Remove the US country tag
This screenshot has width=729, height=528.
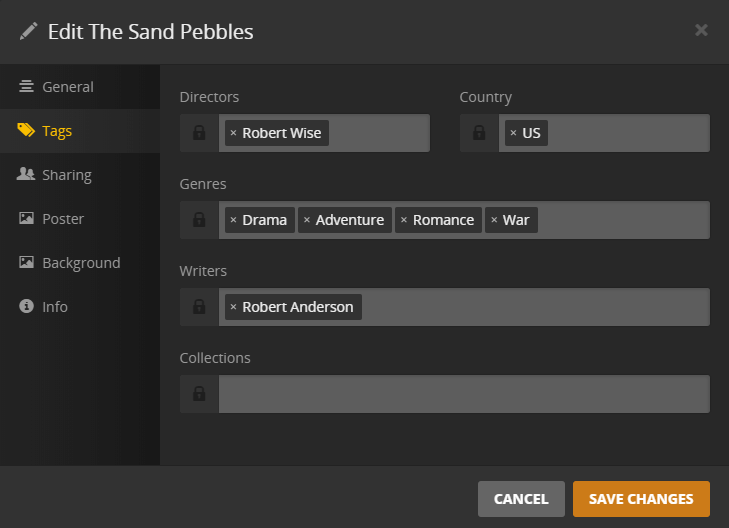(x=513, y=133)
